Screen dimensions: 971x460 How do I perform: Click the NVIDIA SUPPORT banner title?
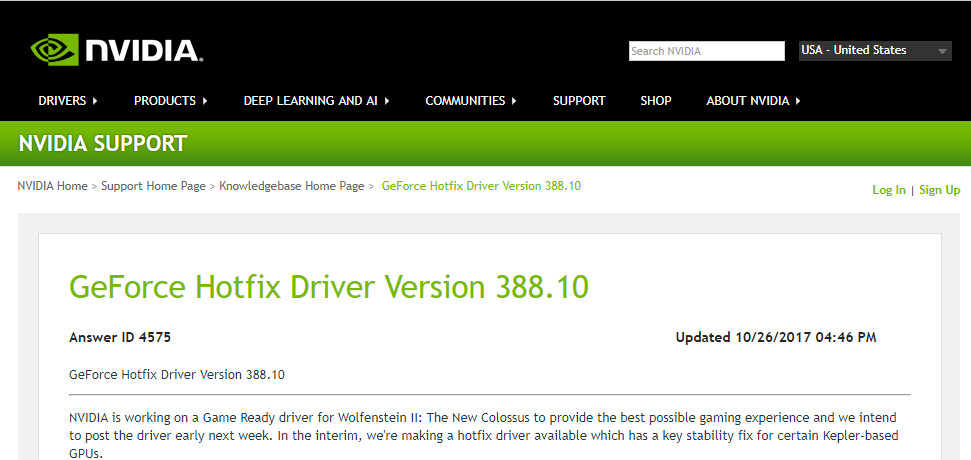103,144
